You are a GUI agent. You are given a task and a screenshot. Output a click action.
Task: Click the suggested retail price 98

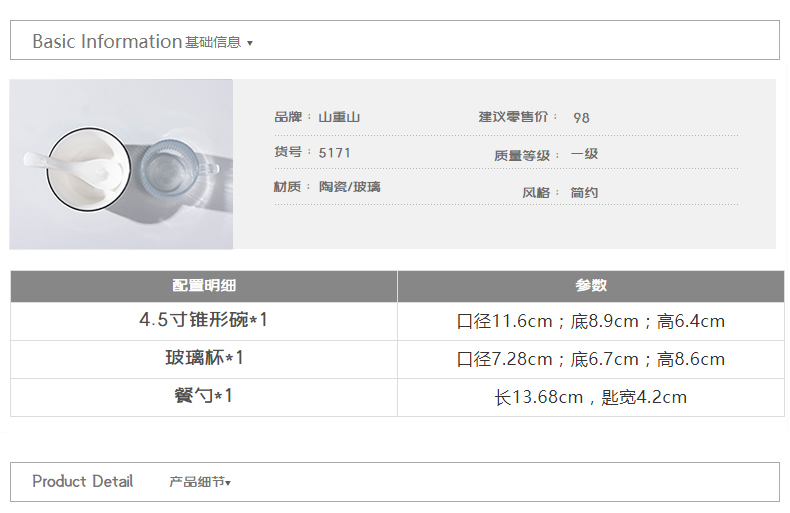[x=581, y=118]
